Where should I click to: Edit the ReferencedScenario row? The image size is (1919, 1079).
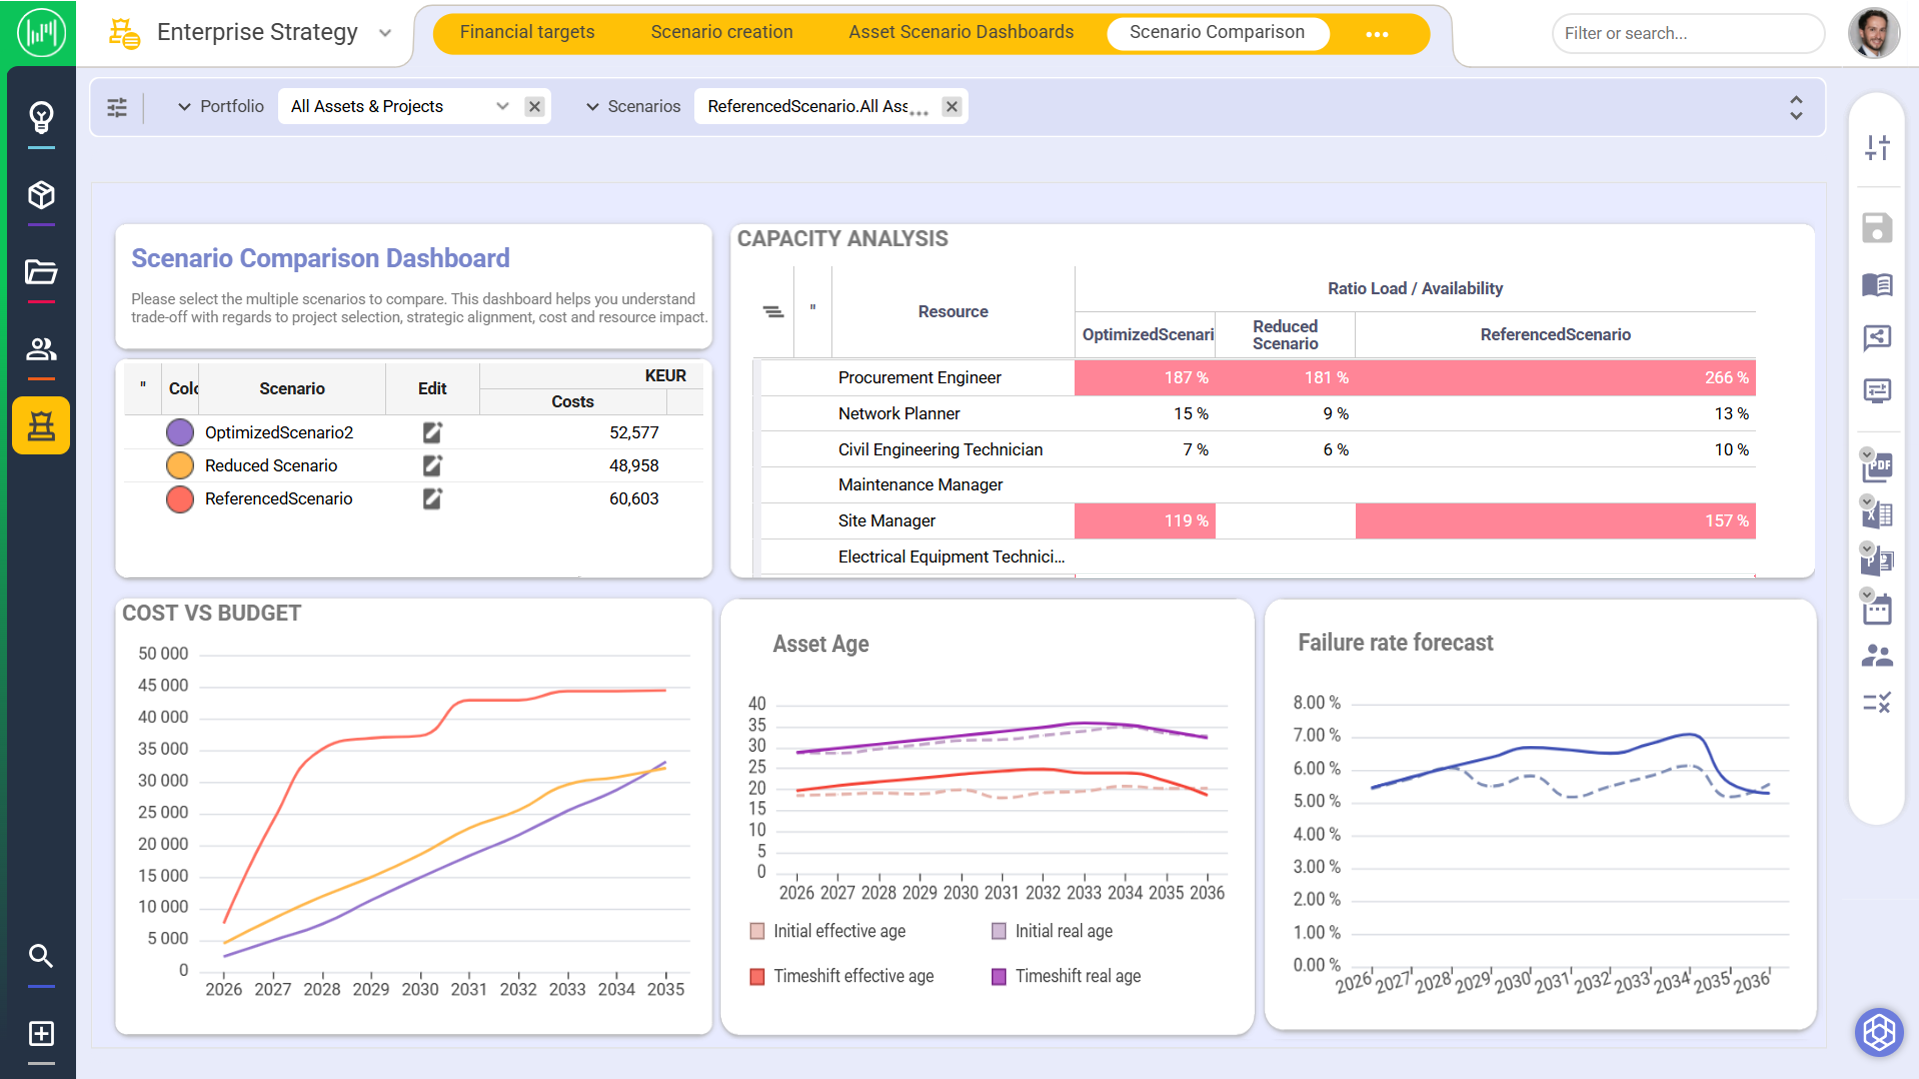point(432,498)
